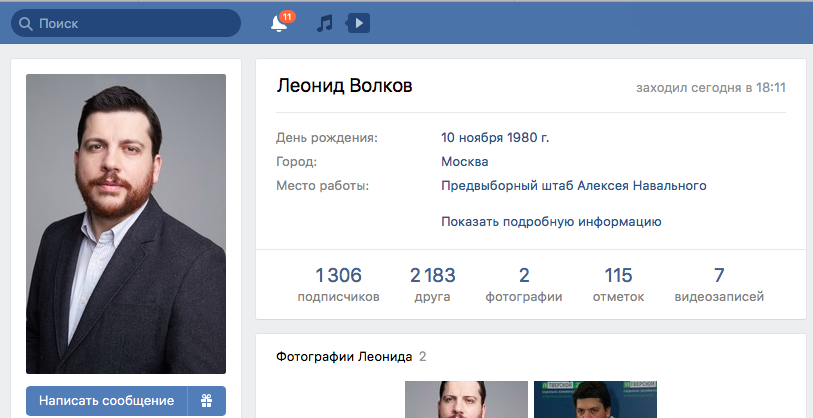The height and width of the screenshot is (418, 813).
Task: Click the magnifier icon in search
Action: 25,23
